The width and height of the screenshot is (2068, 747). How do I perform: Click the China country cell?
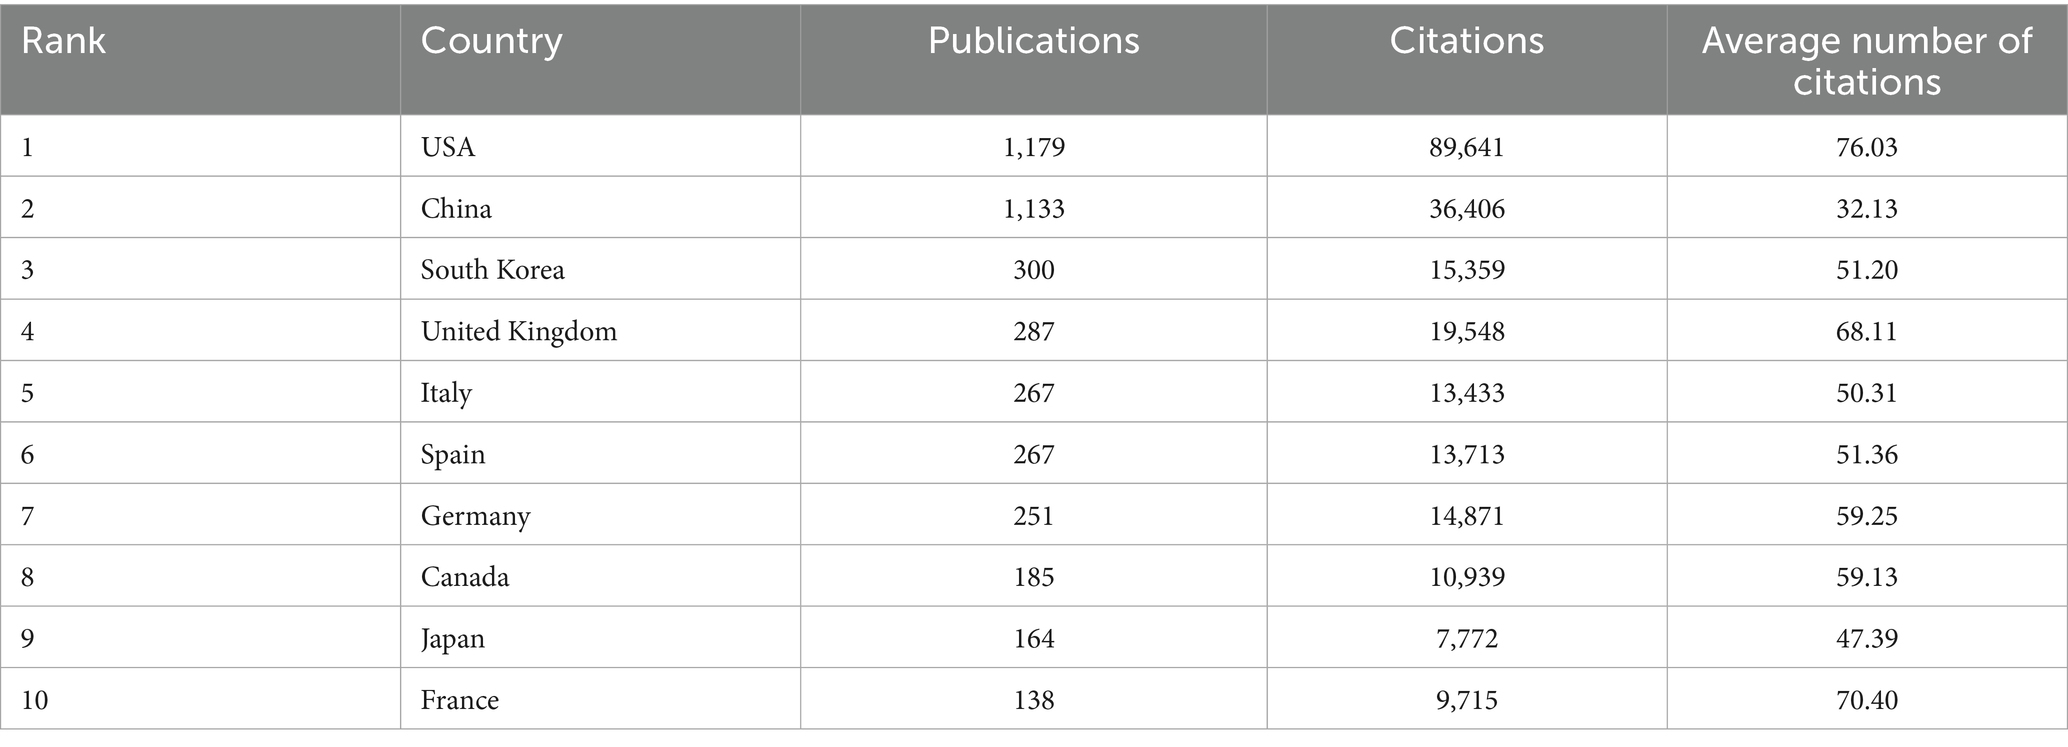[x=456, y=208]
